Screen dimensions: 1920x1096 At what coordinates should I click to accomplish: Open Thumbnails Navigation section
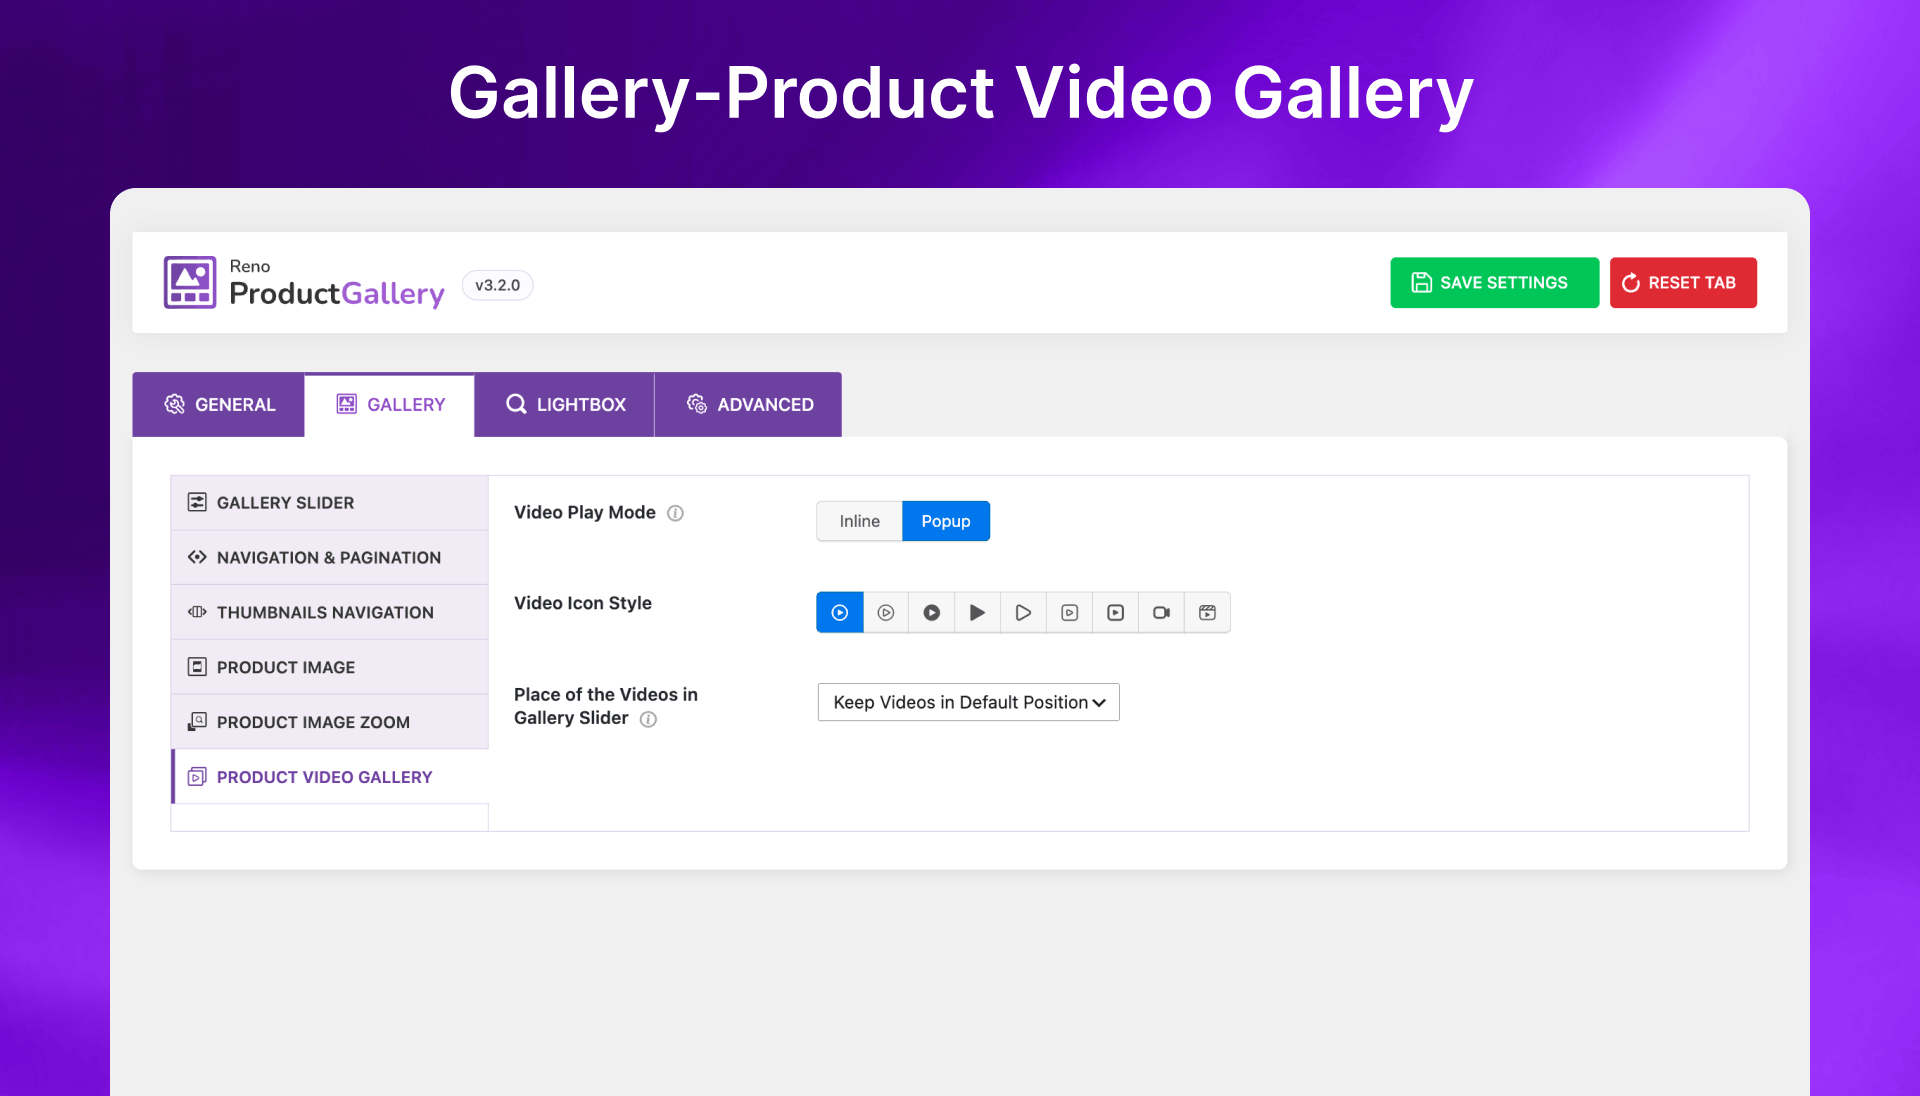pyautogui.click(x=330, y=612)
